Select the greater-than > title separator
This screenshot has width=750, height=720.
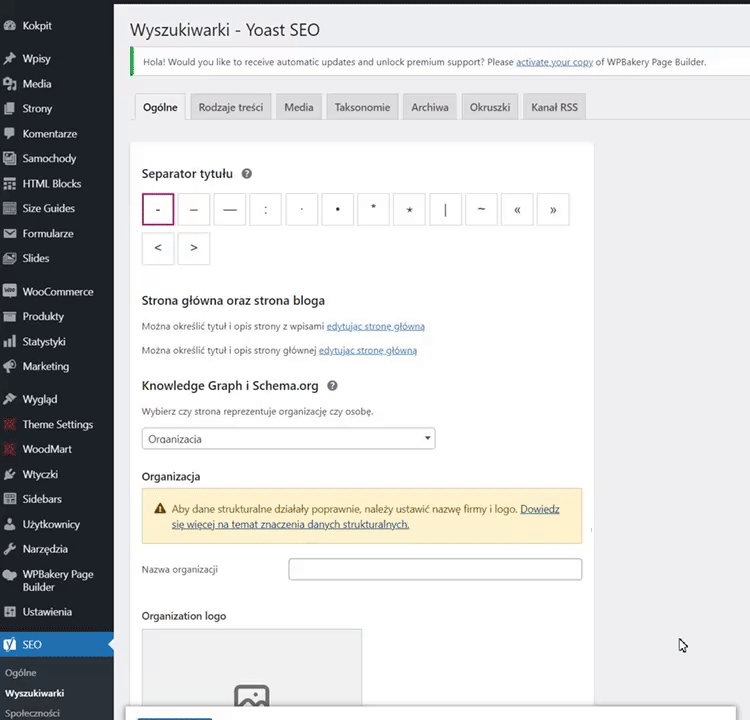(194, 248)
